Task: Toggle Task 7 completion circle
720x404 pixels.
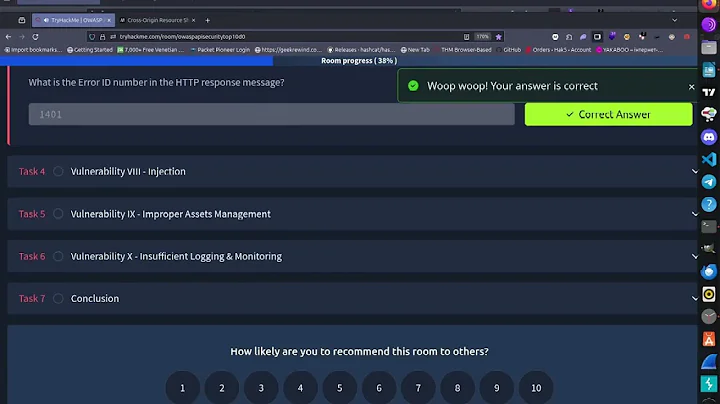Action: [x=58, y=298]
